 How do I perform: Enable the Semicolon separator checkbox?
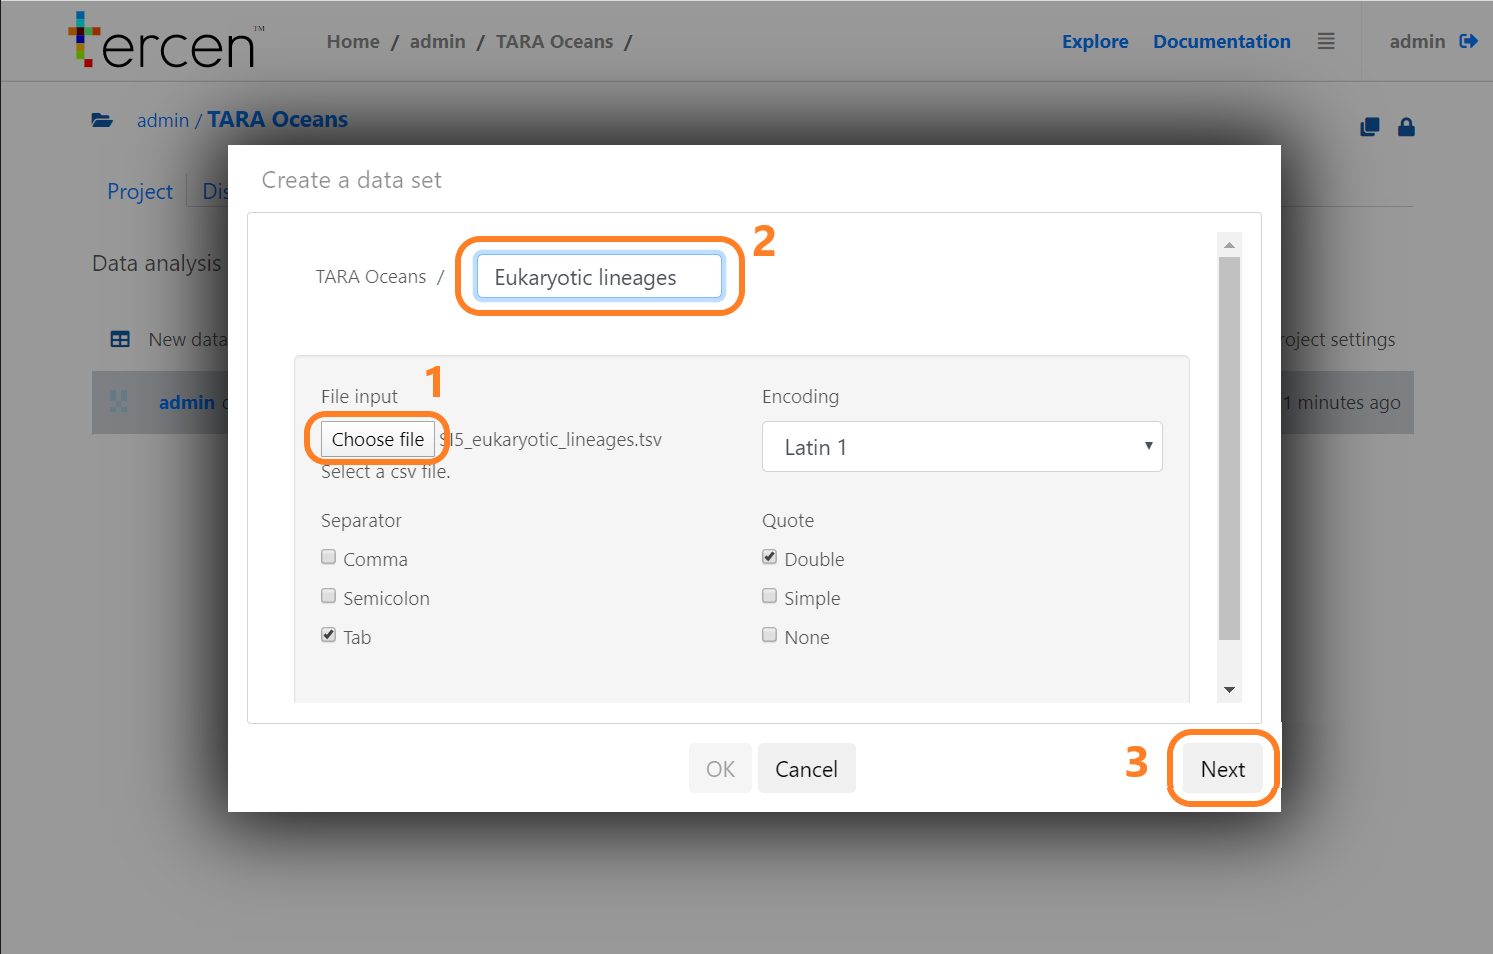tap(328, 596)
